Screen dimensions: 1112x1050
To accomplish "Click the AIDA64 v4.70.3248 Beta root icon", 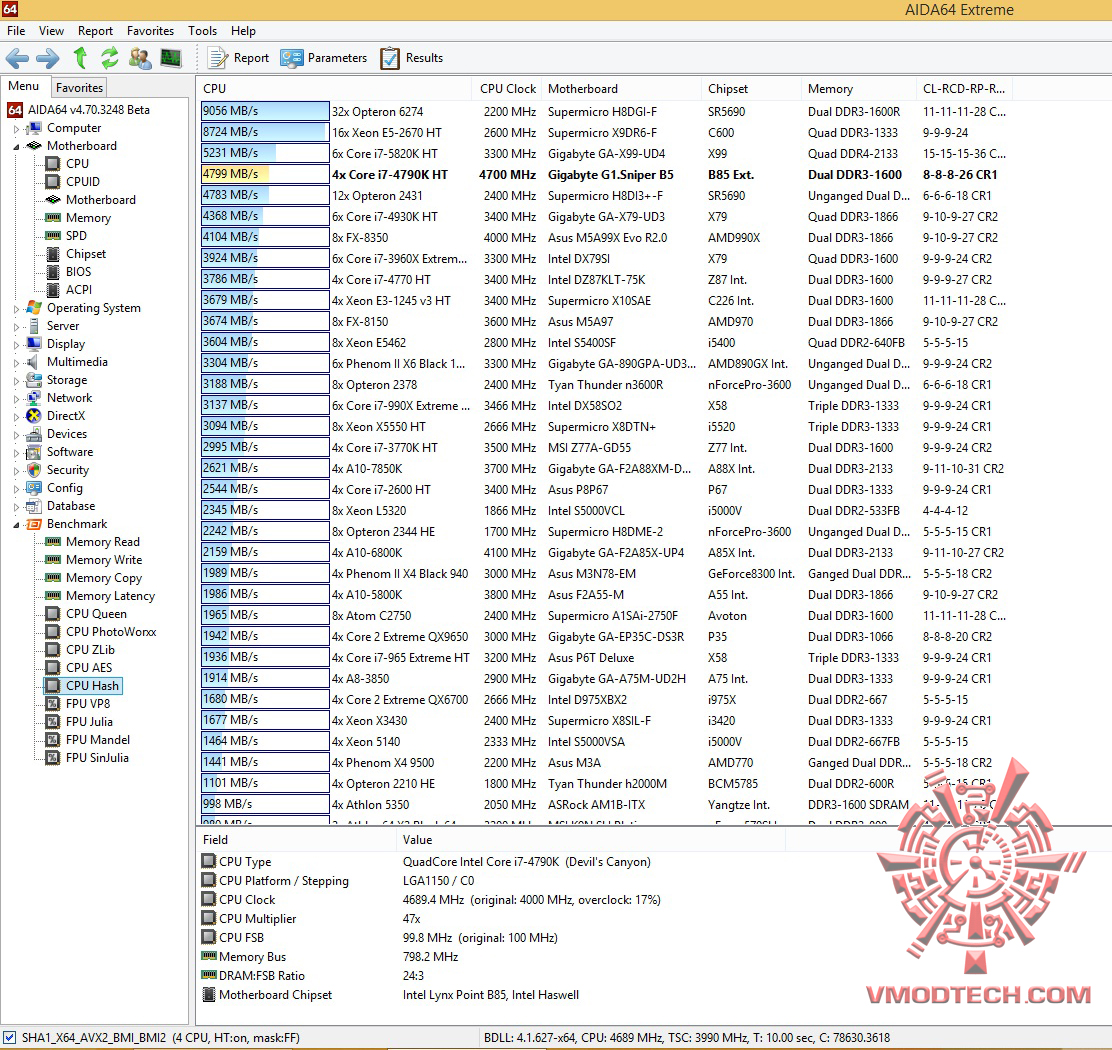I will click(15, 110).
